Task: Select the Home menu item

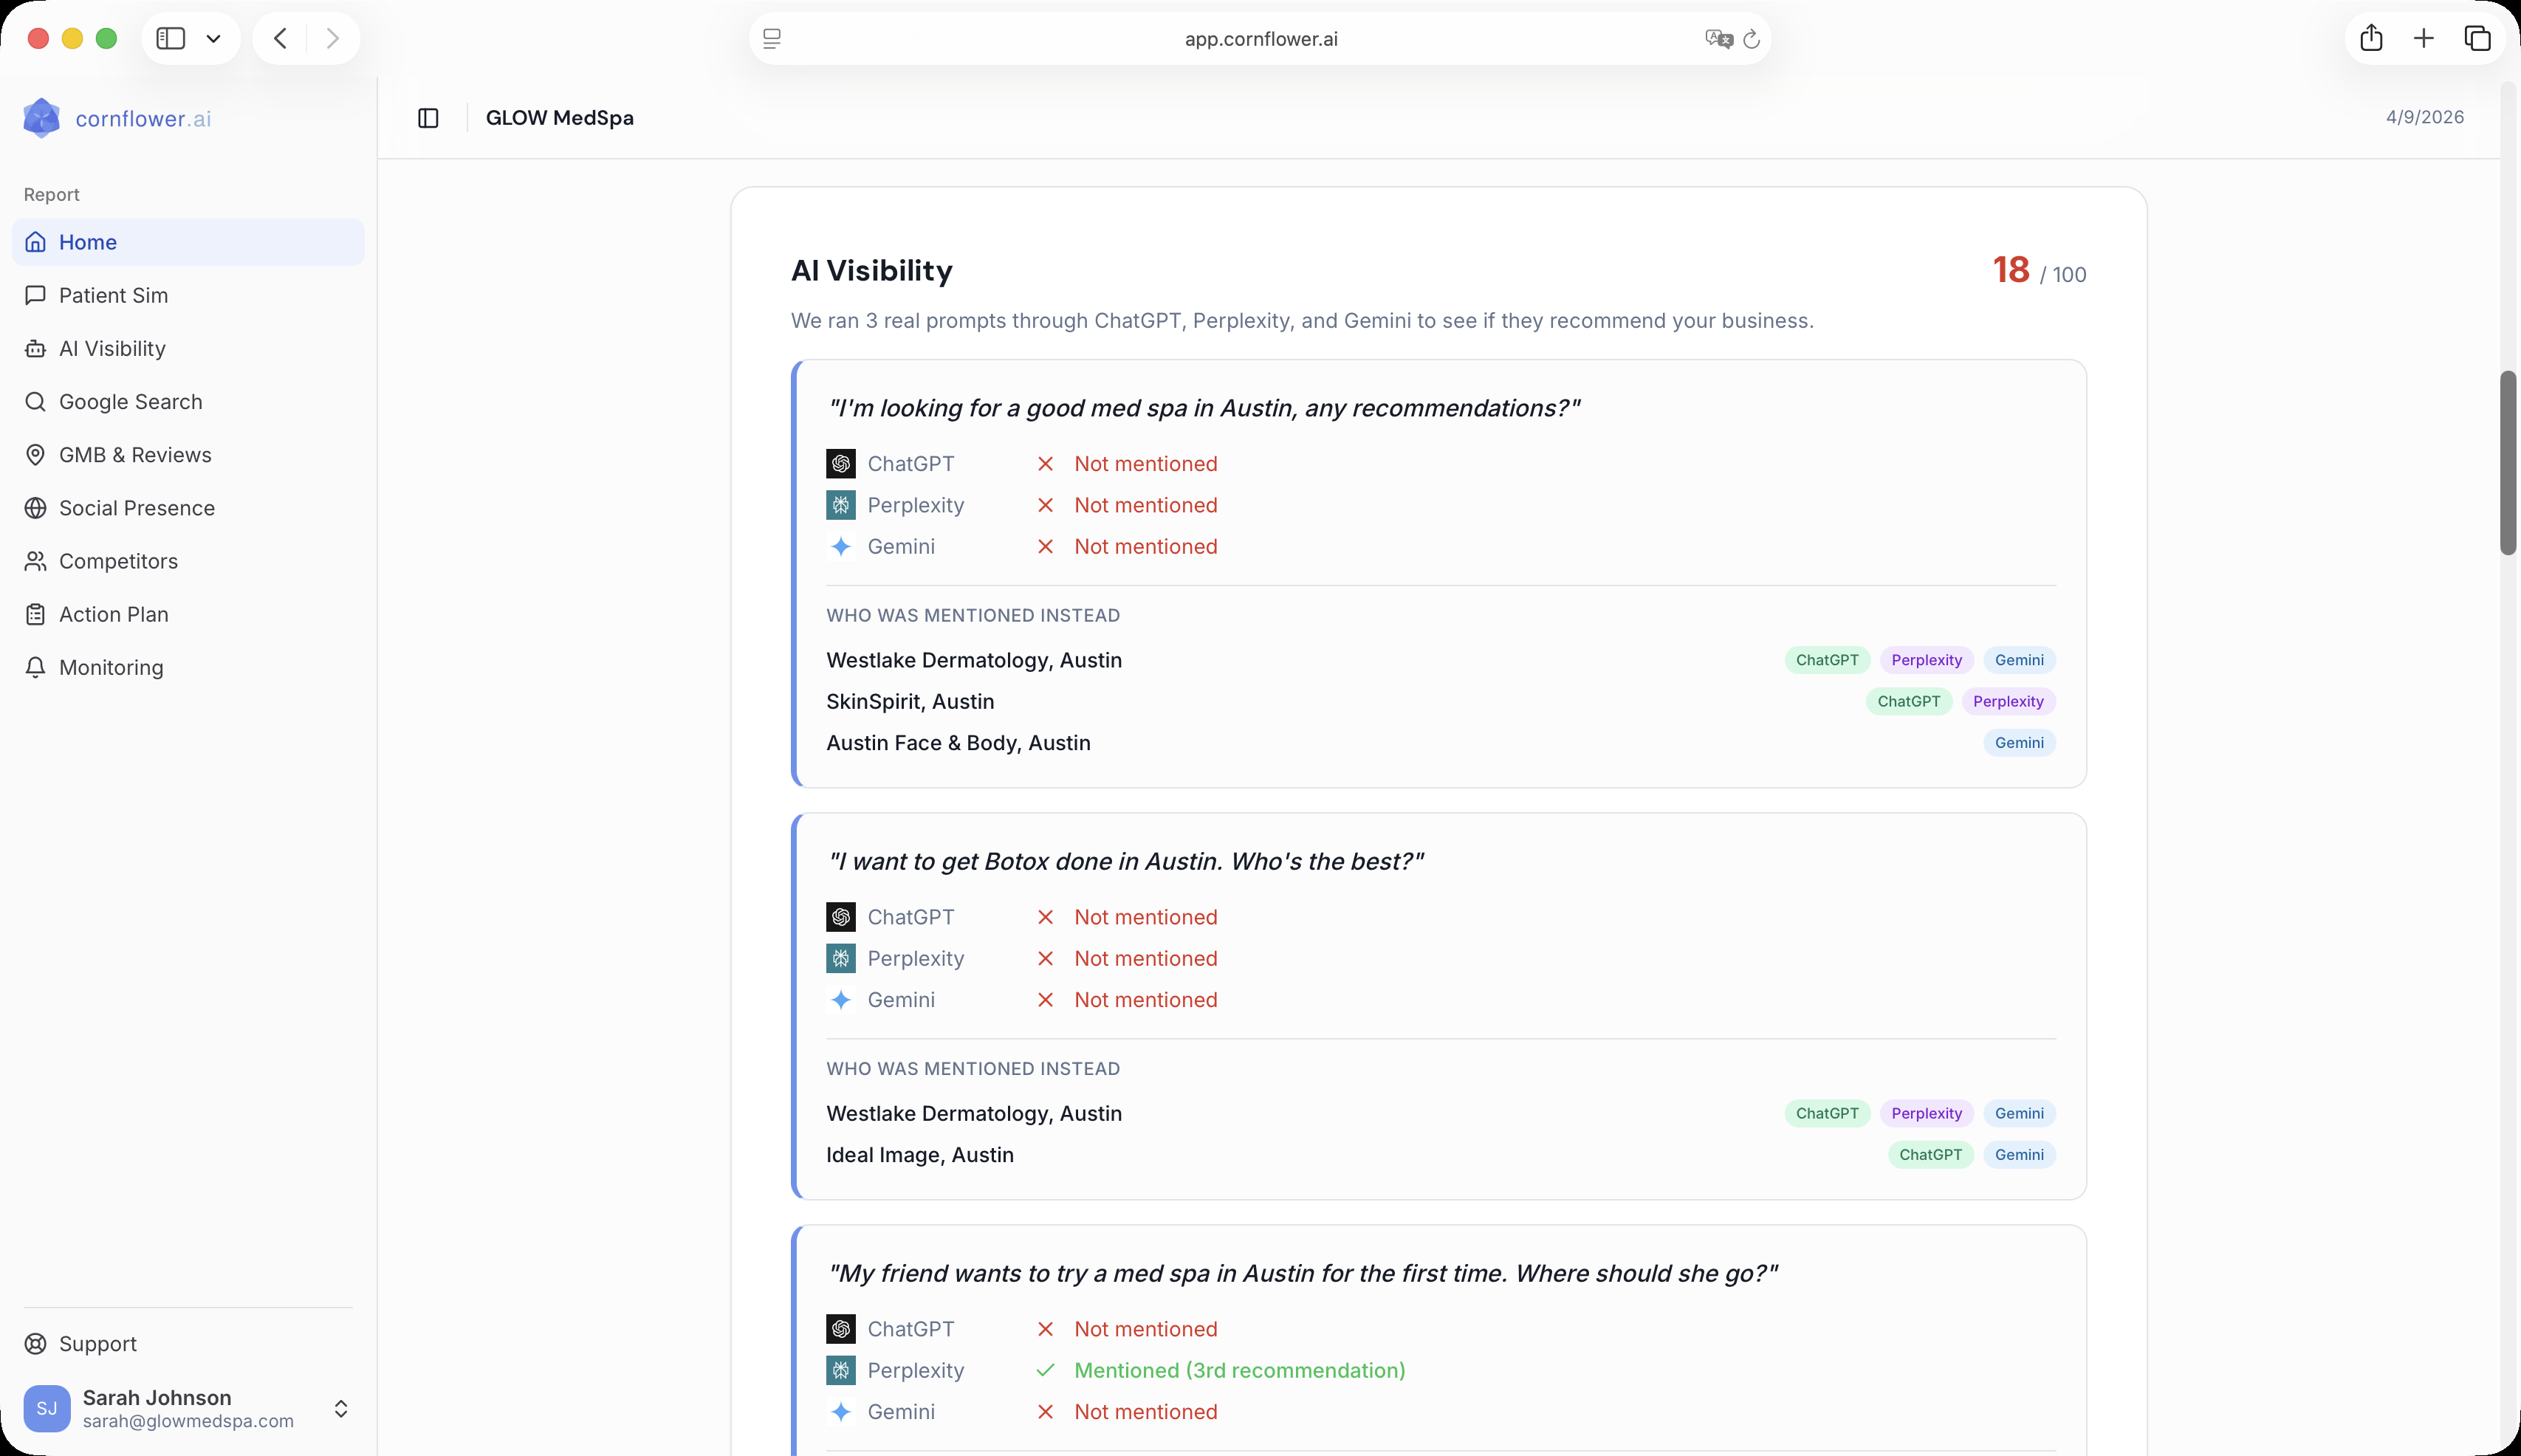Action: click(x=88, y=241)
